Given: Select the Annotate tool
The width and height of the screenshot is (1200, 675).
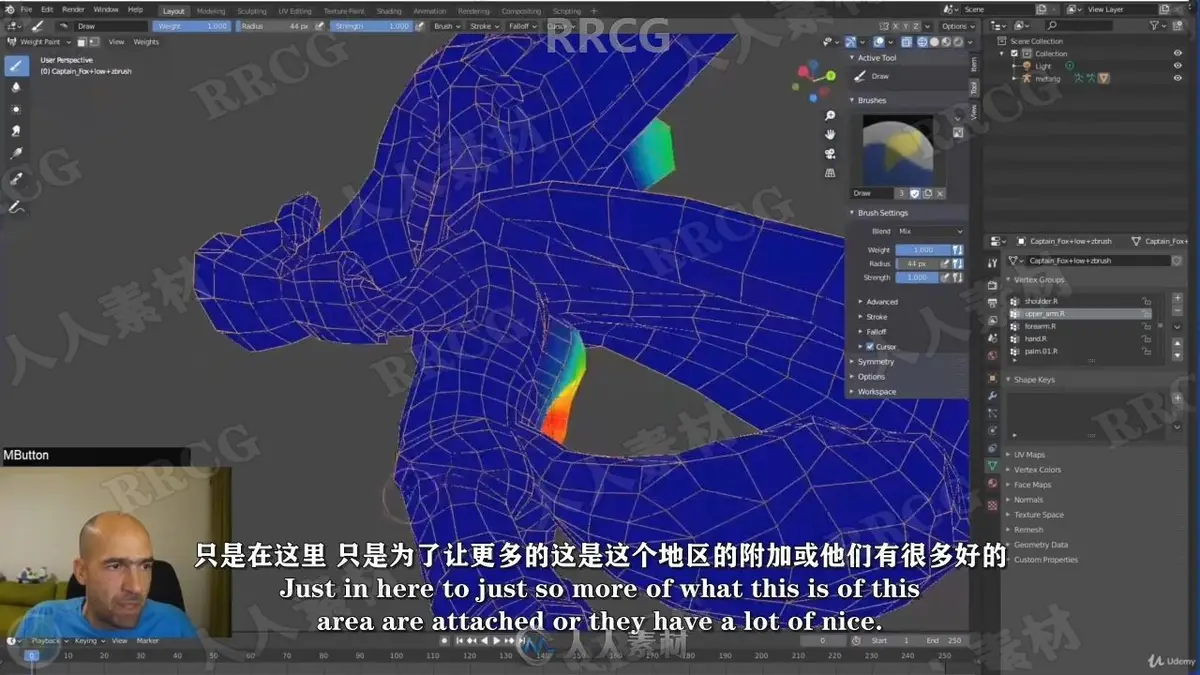Looking at the screenshot, I should pos(16,206).
